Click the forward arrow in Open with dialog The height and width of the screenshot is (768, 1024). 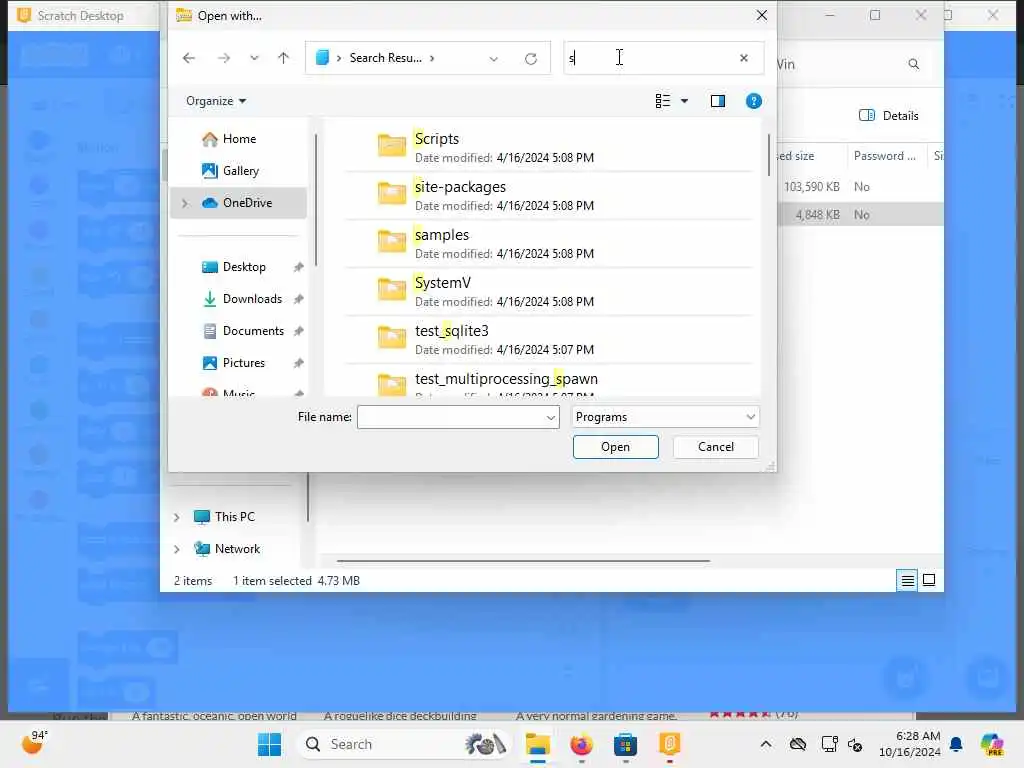pyautogui.click(x=224, y=58)
